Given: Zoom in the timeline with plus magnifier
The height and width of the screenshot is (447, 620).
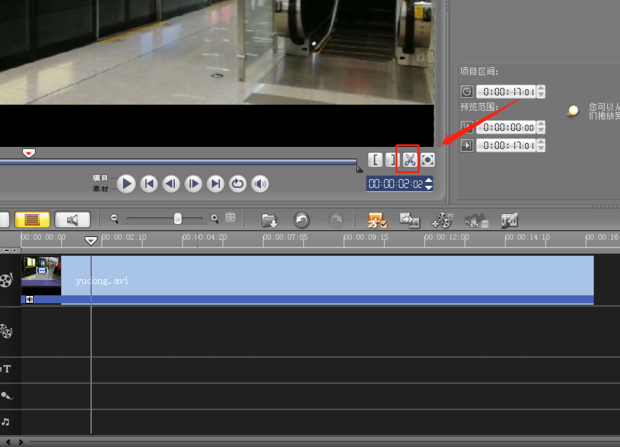Looking at the screenshot, I should (214, 218).
